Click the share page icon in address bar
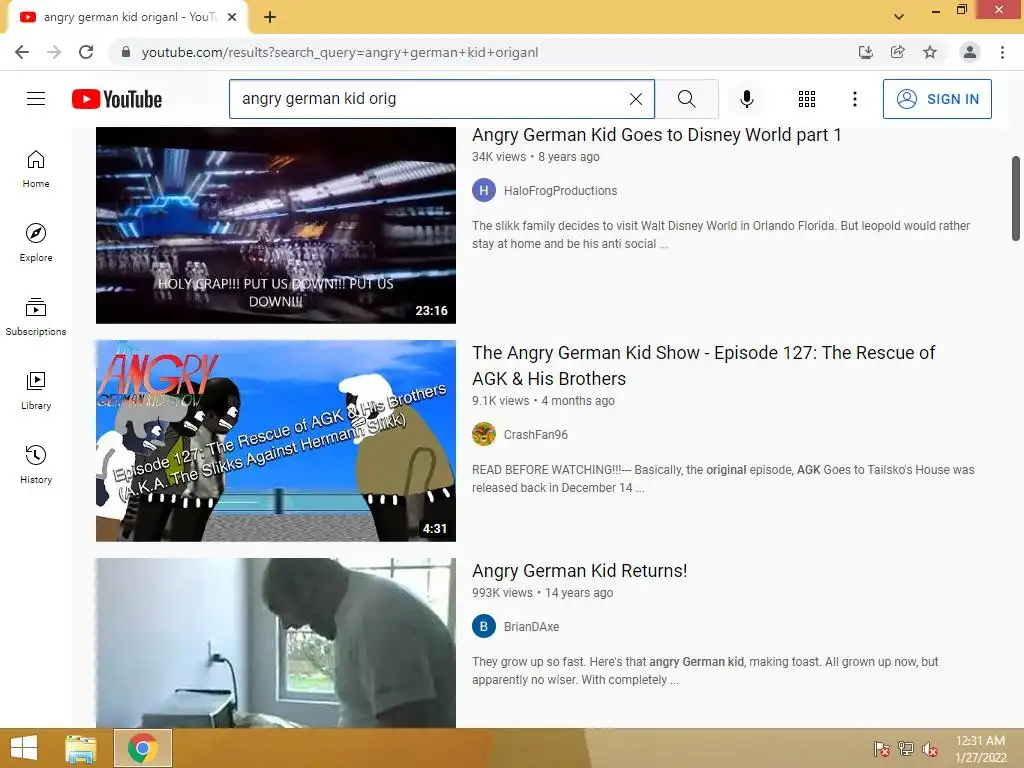The width and height of the screenshot is (1024, 768). click(897, 52)
